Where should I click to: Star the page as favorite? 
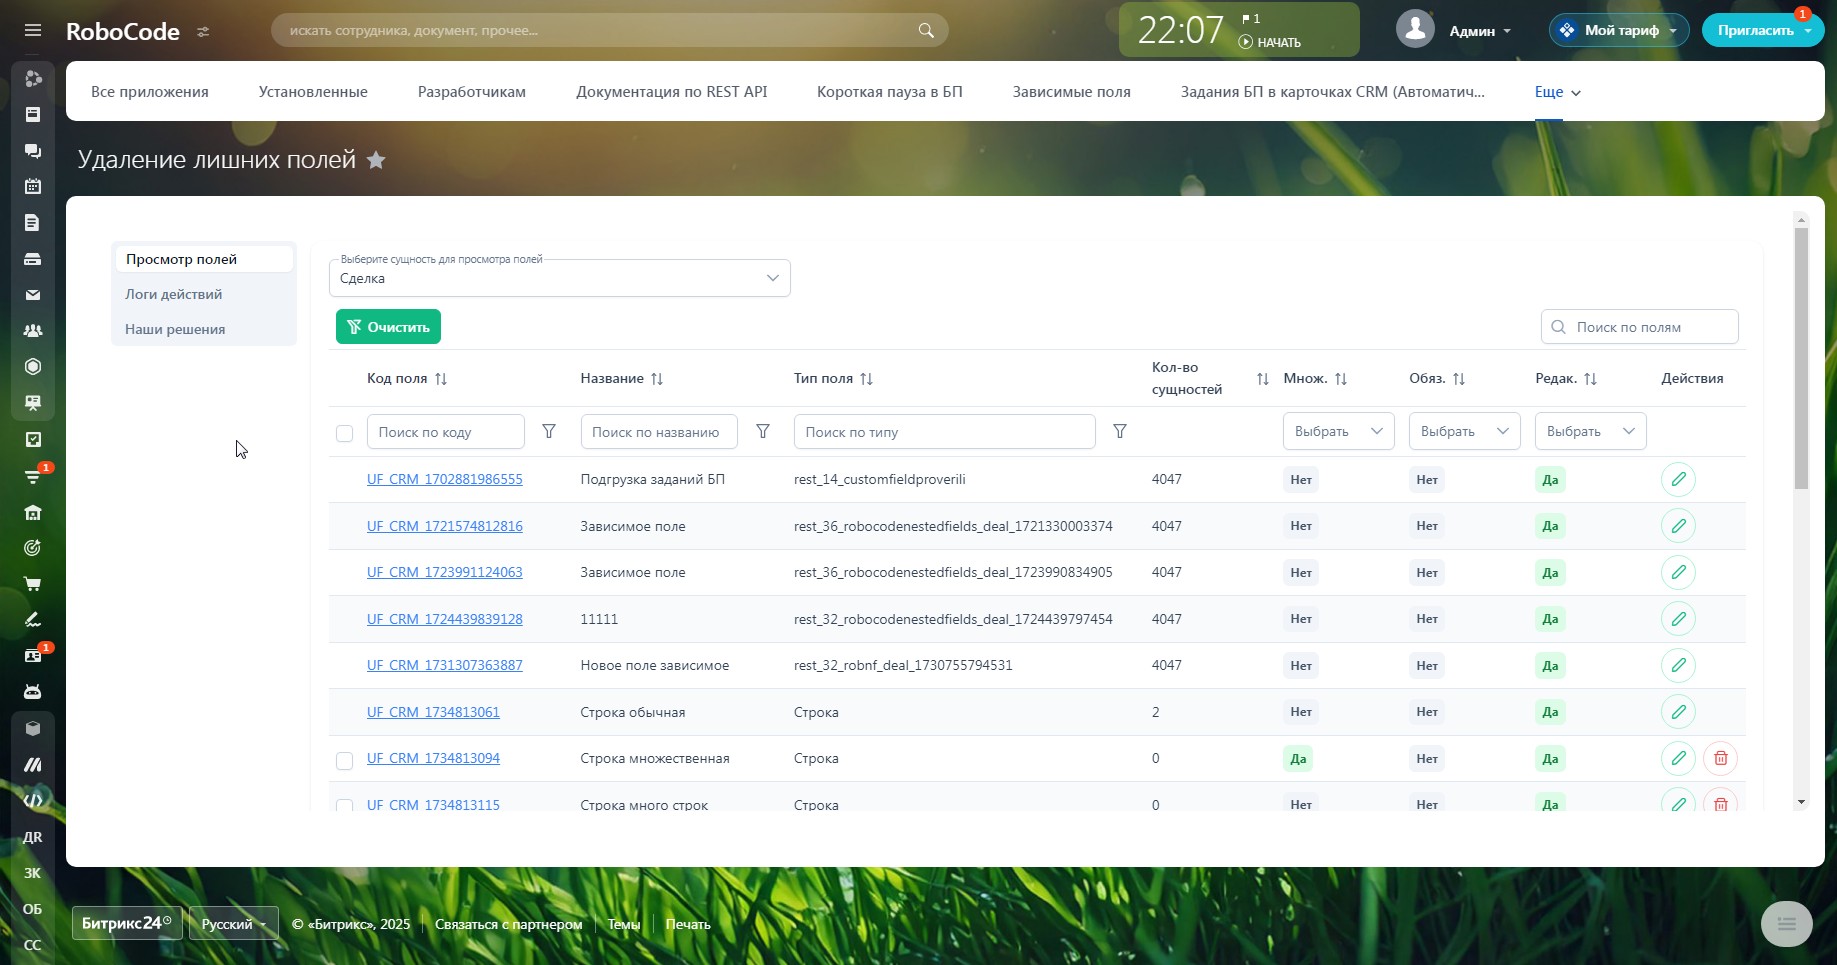click(x=376, y=160)
